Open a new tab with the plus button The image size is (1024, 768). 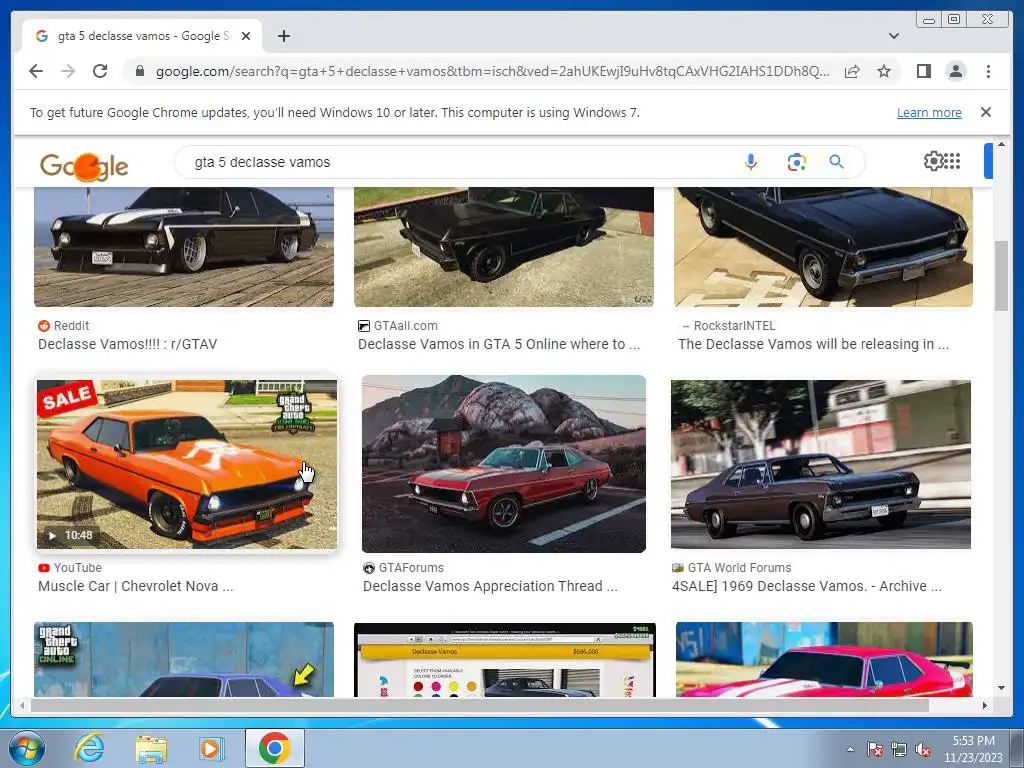(x=283, y=37)
